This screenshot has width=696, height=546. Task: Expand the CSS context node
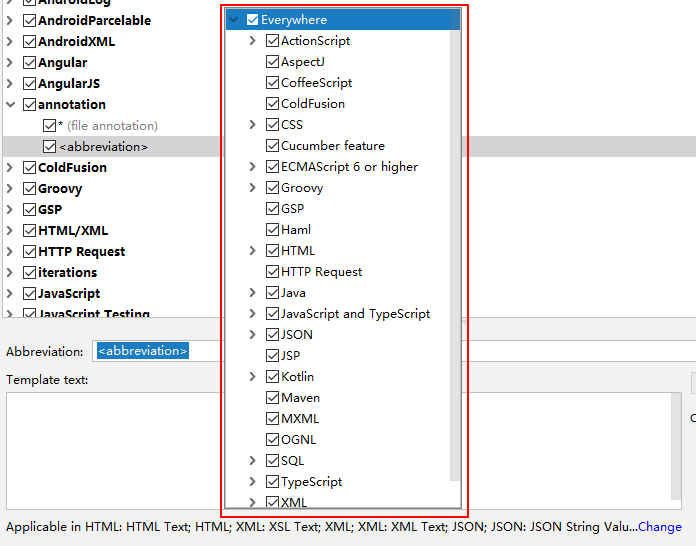click(x=253, y=124)
